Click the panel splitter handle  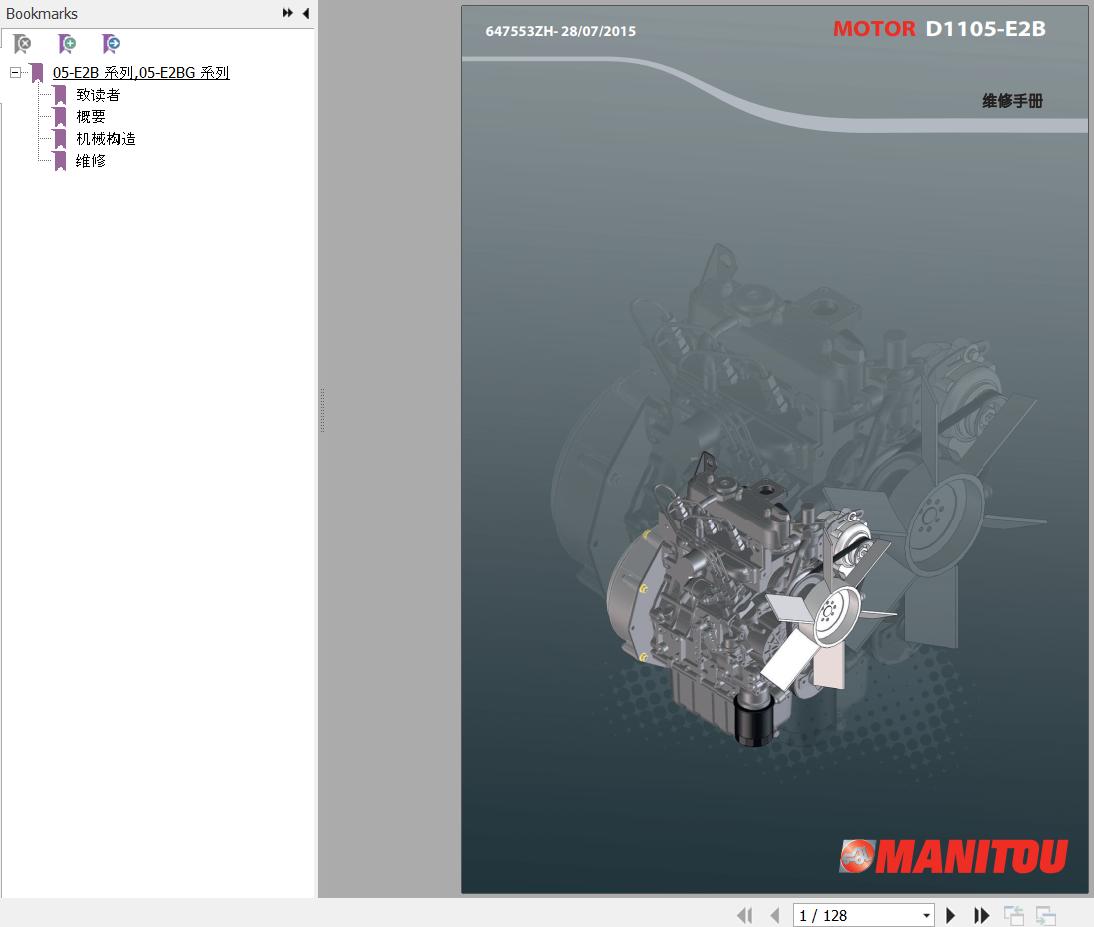click(x=322, y=410)
